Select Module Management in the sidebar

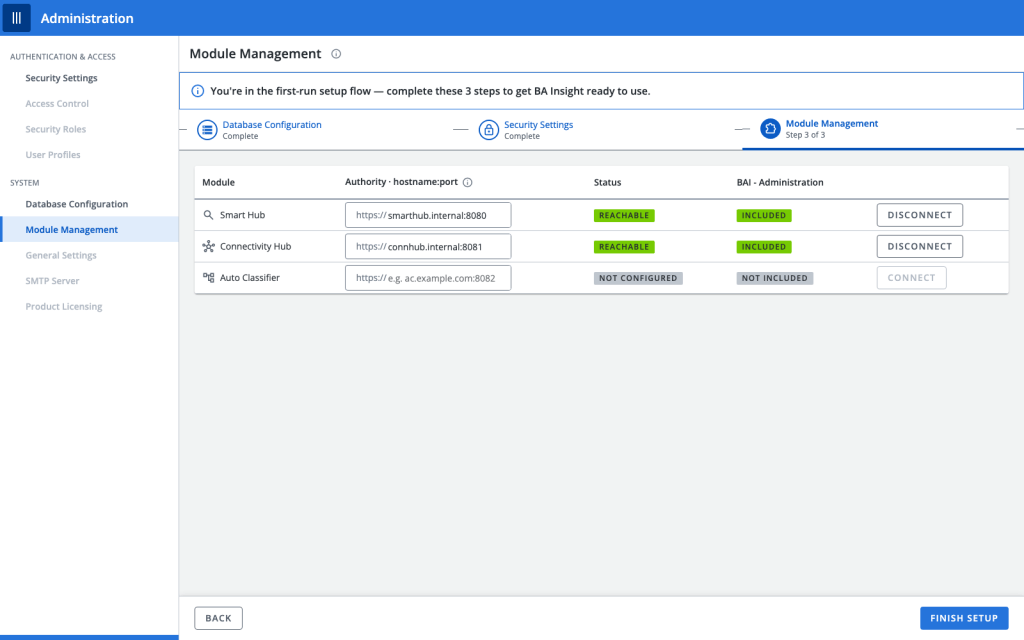(89, 229)
